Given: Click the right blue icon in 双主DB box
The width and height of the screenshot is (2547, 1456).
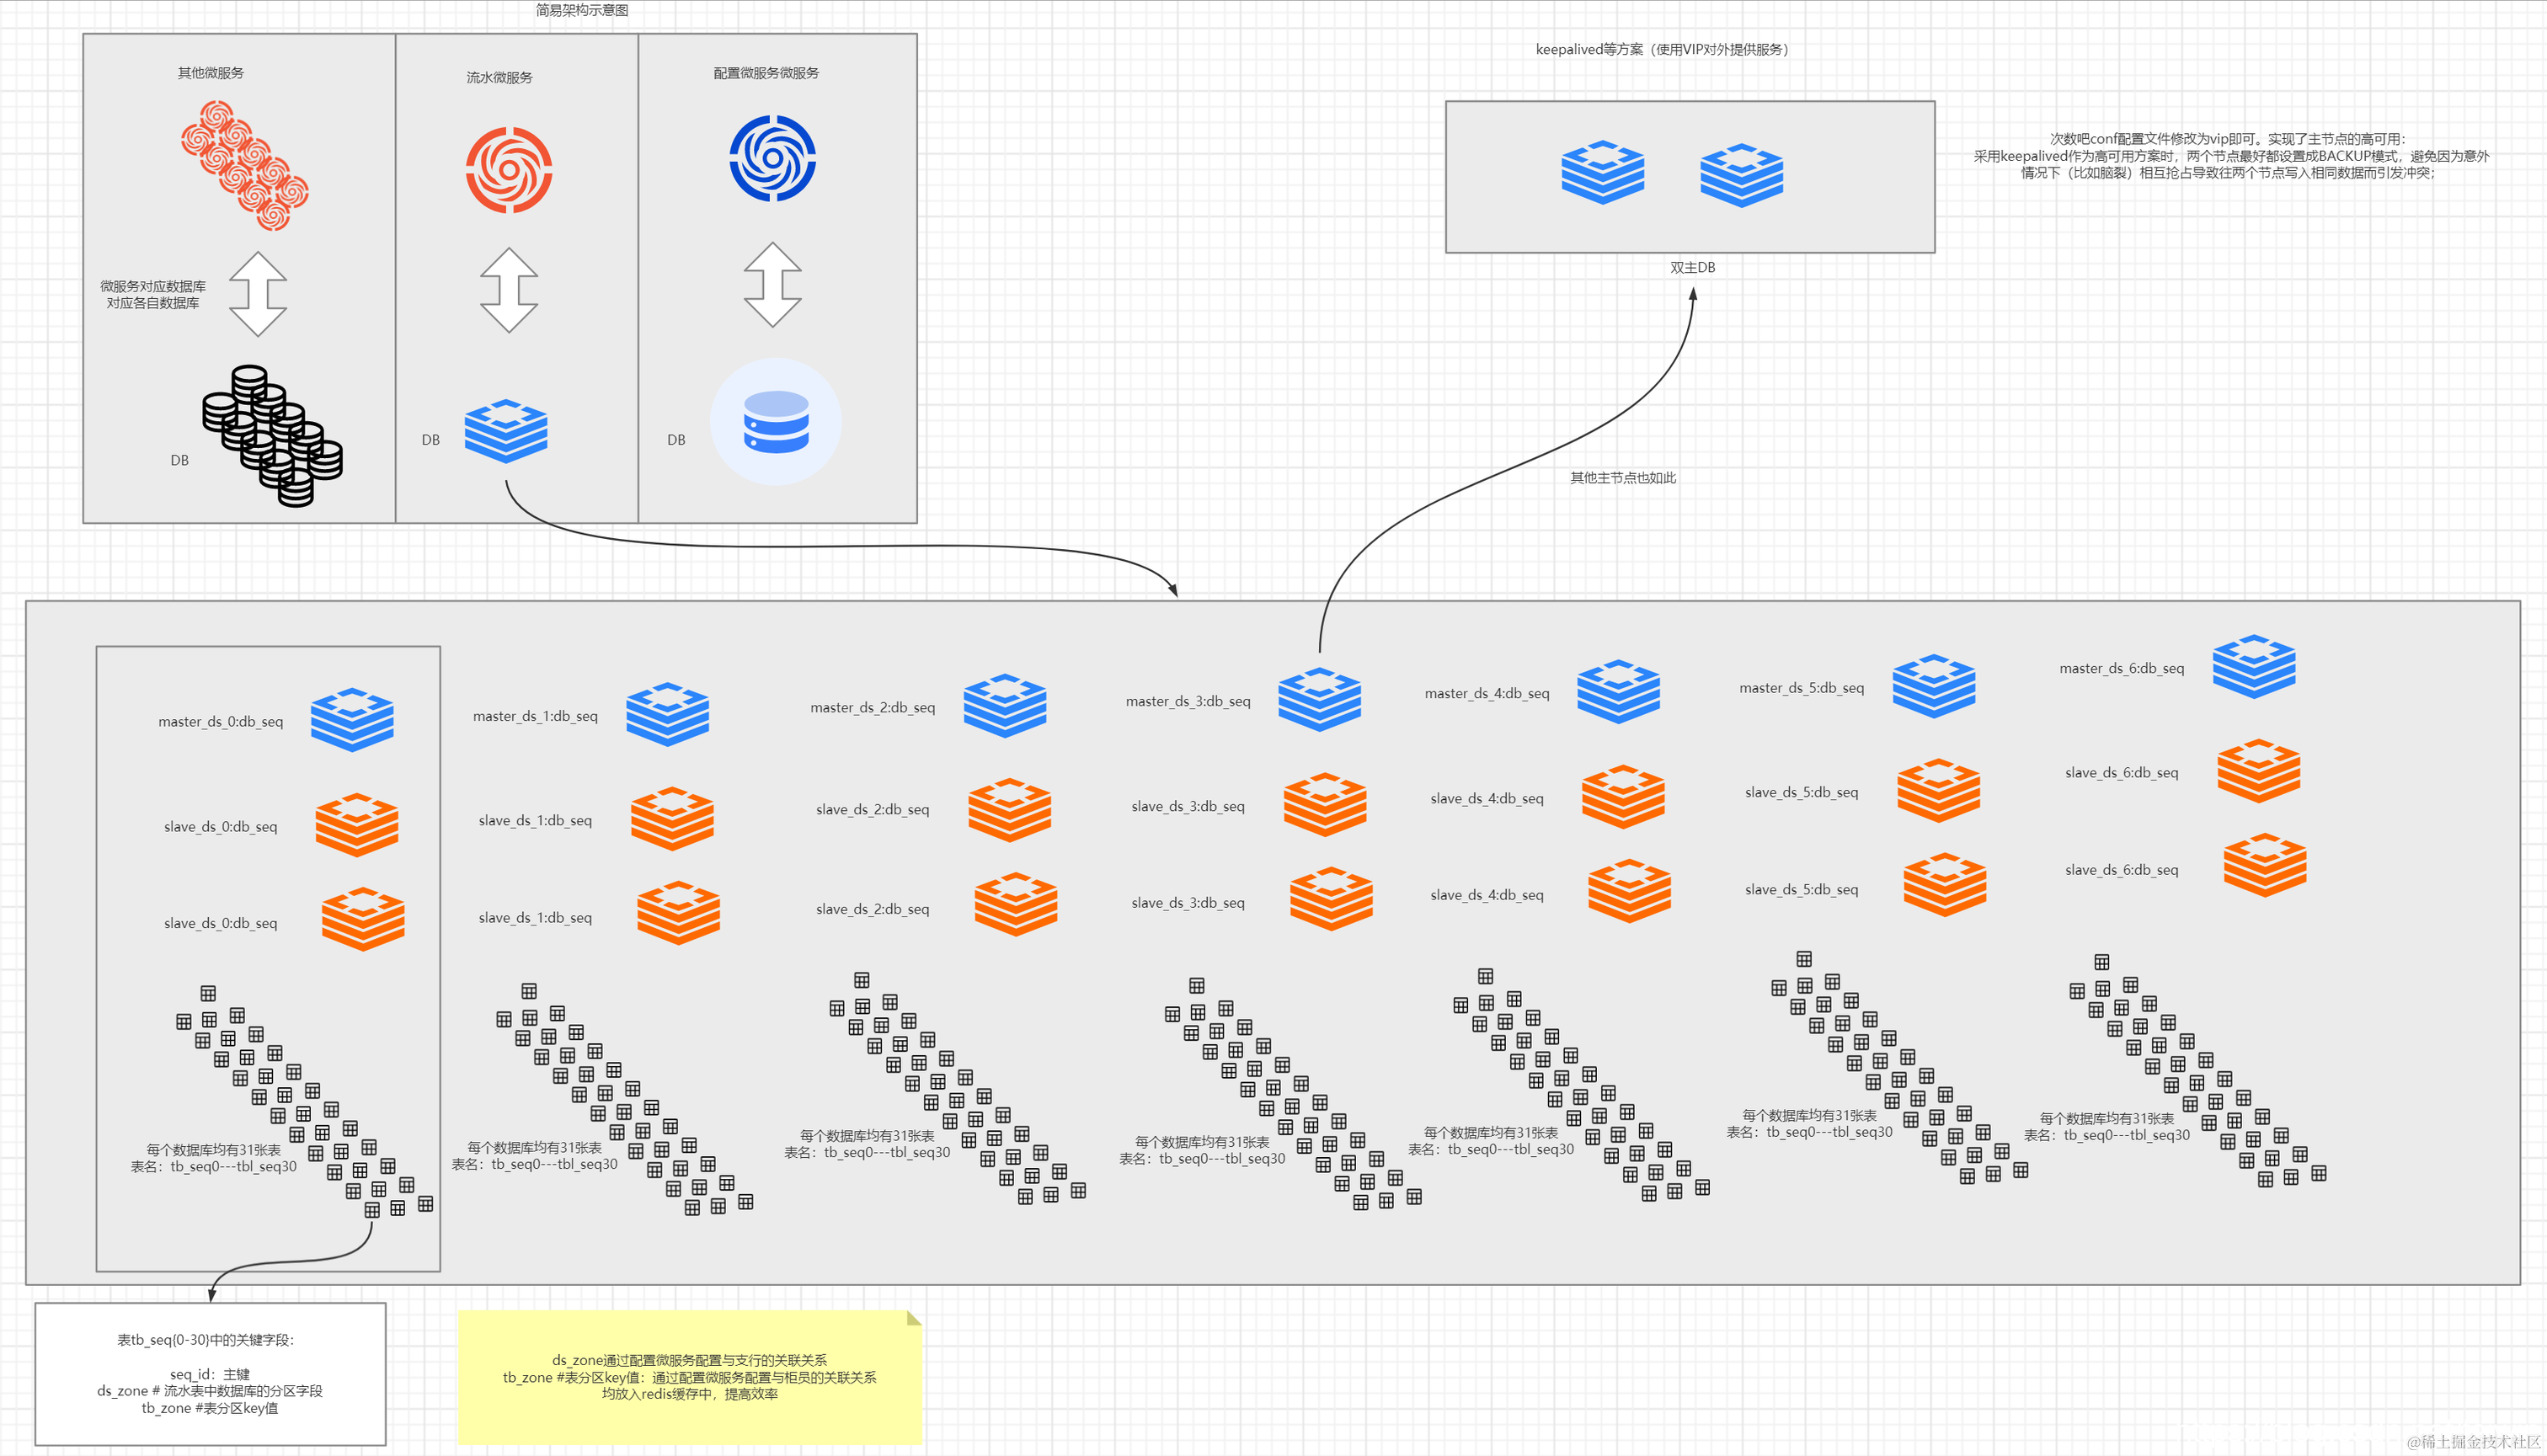Looking at the screenshot, I should 1741,175.
